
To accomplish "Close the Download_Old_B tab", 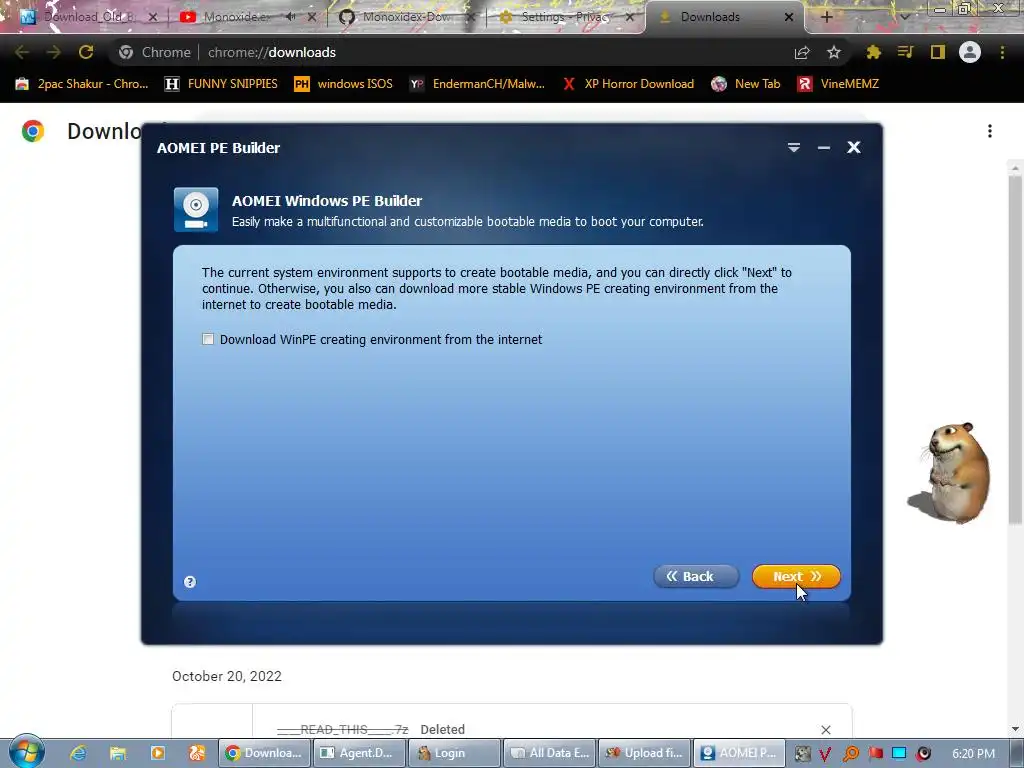I will [152, 17].
